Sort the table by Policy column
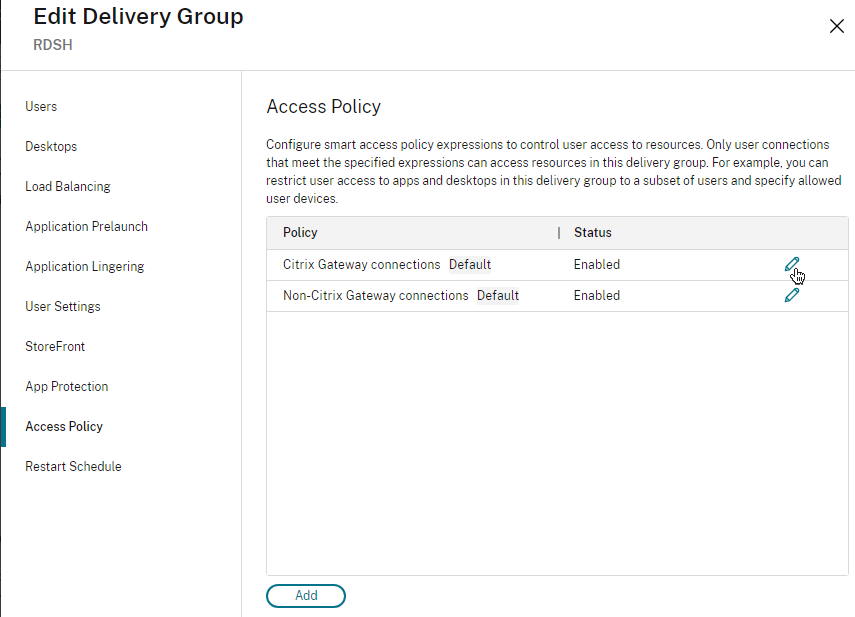Screen dimensions: 855x617 click(x=300, y=233)
